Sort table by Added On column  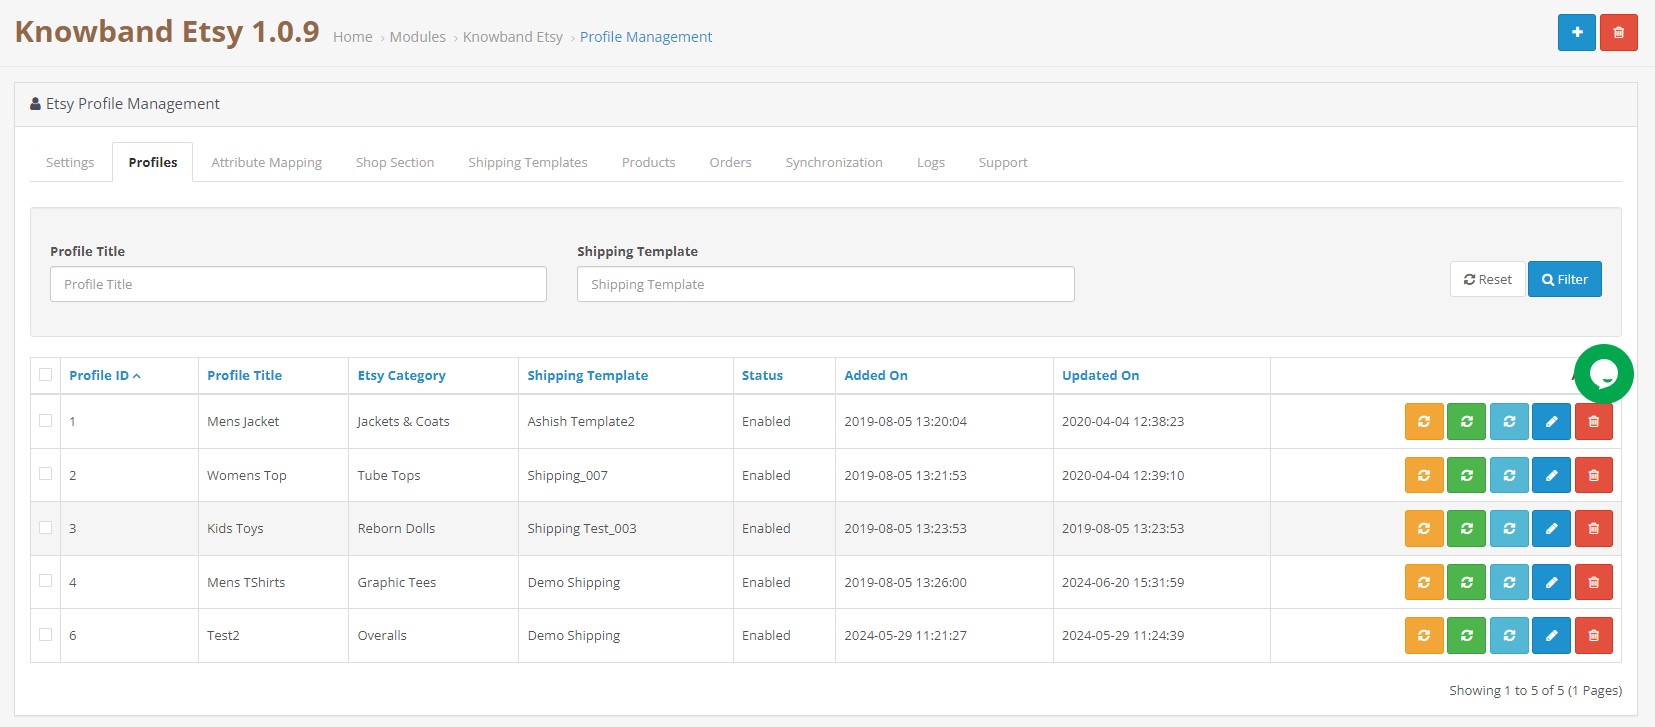pyautogui.click(x=876, y=375)
